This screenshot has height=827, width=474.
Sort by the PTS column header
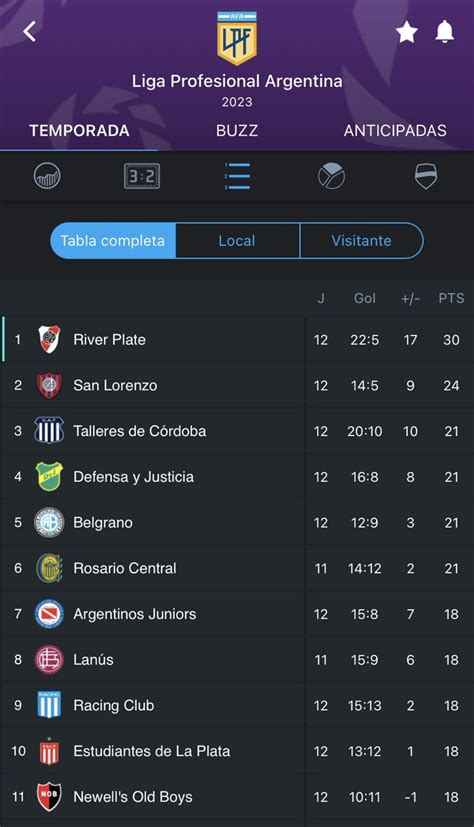pyautogui.click(x=451, y=298)
